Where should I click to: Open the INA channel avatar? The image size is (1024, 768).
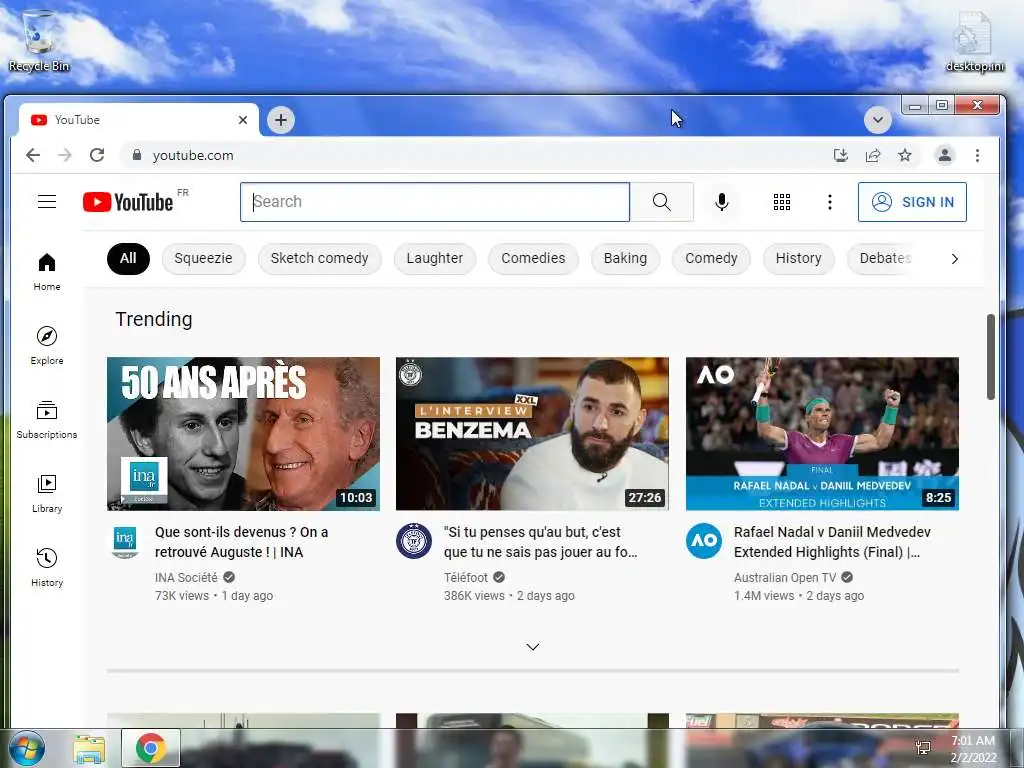tap(125, 541)
